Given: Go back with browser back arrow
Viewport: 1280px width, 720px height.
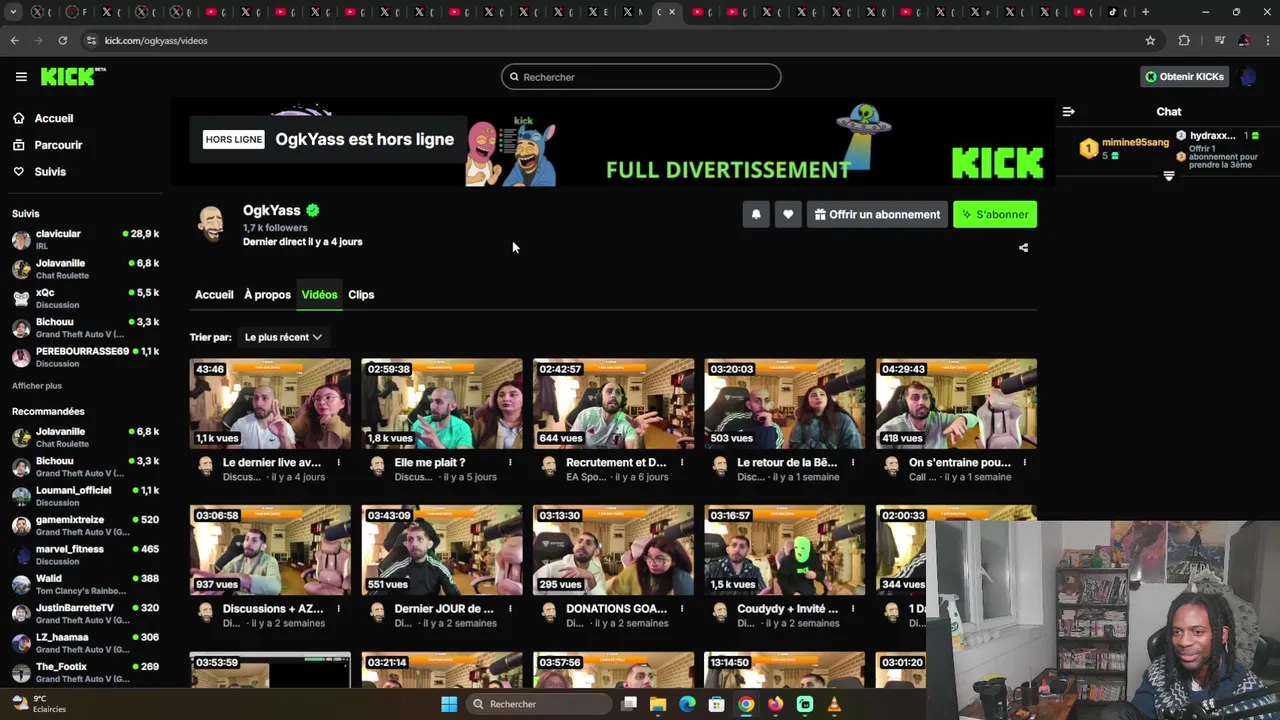Looking at the screenshot, I should point(14,40).
